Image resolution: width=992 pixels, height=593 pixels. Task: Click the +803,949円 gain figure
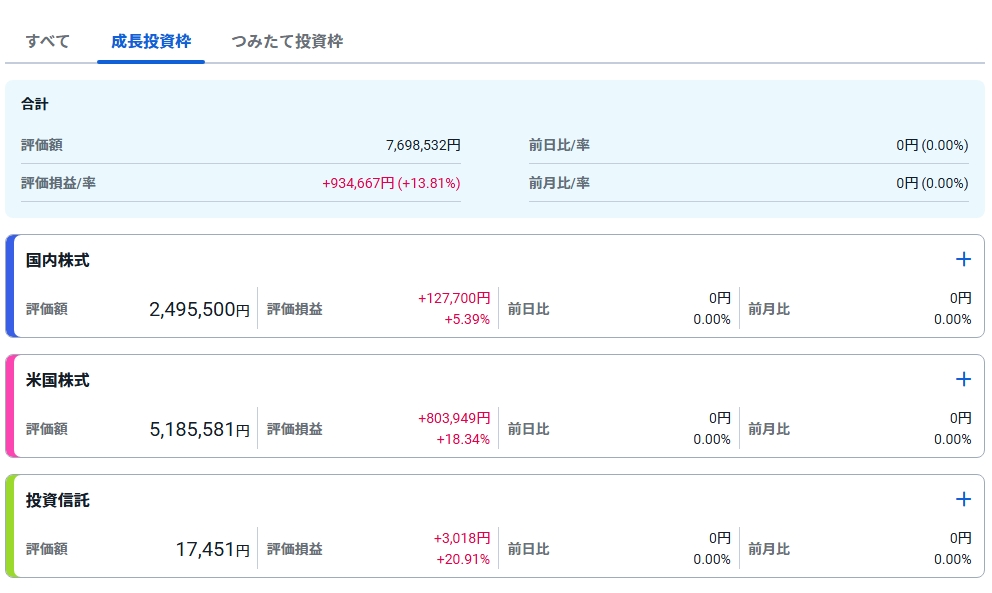(454, 418)
